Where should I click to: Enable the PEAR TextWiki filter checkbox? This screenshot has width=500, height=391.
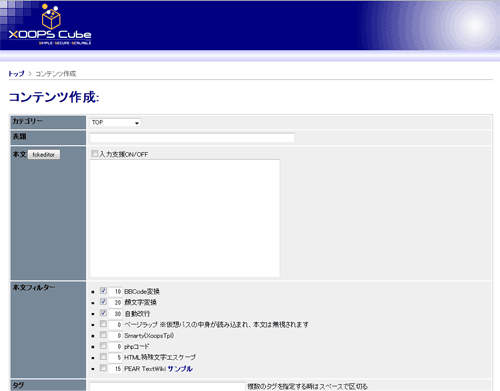pyautogui.click(x=103, y=368)
